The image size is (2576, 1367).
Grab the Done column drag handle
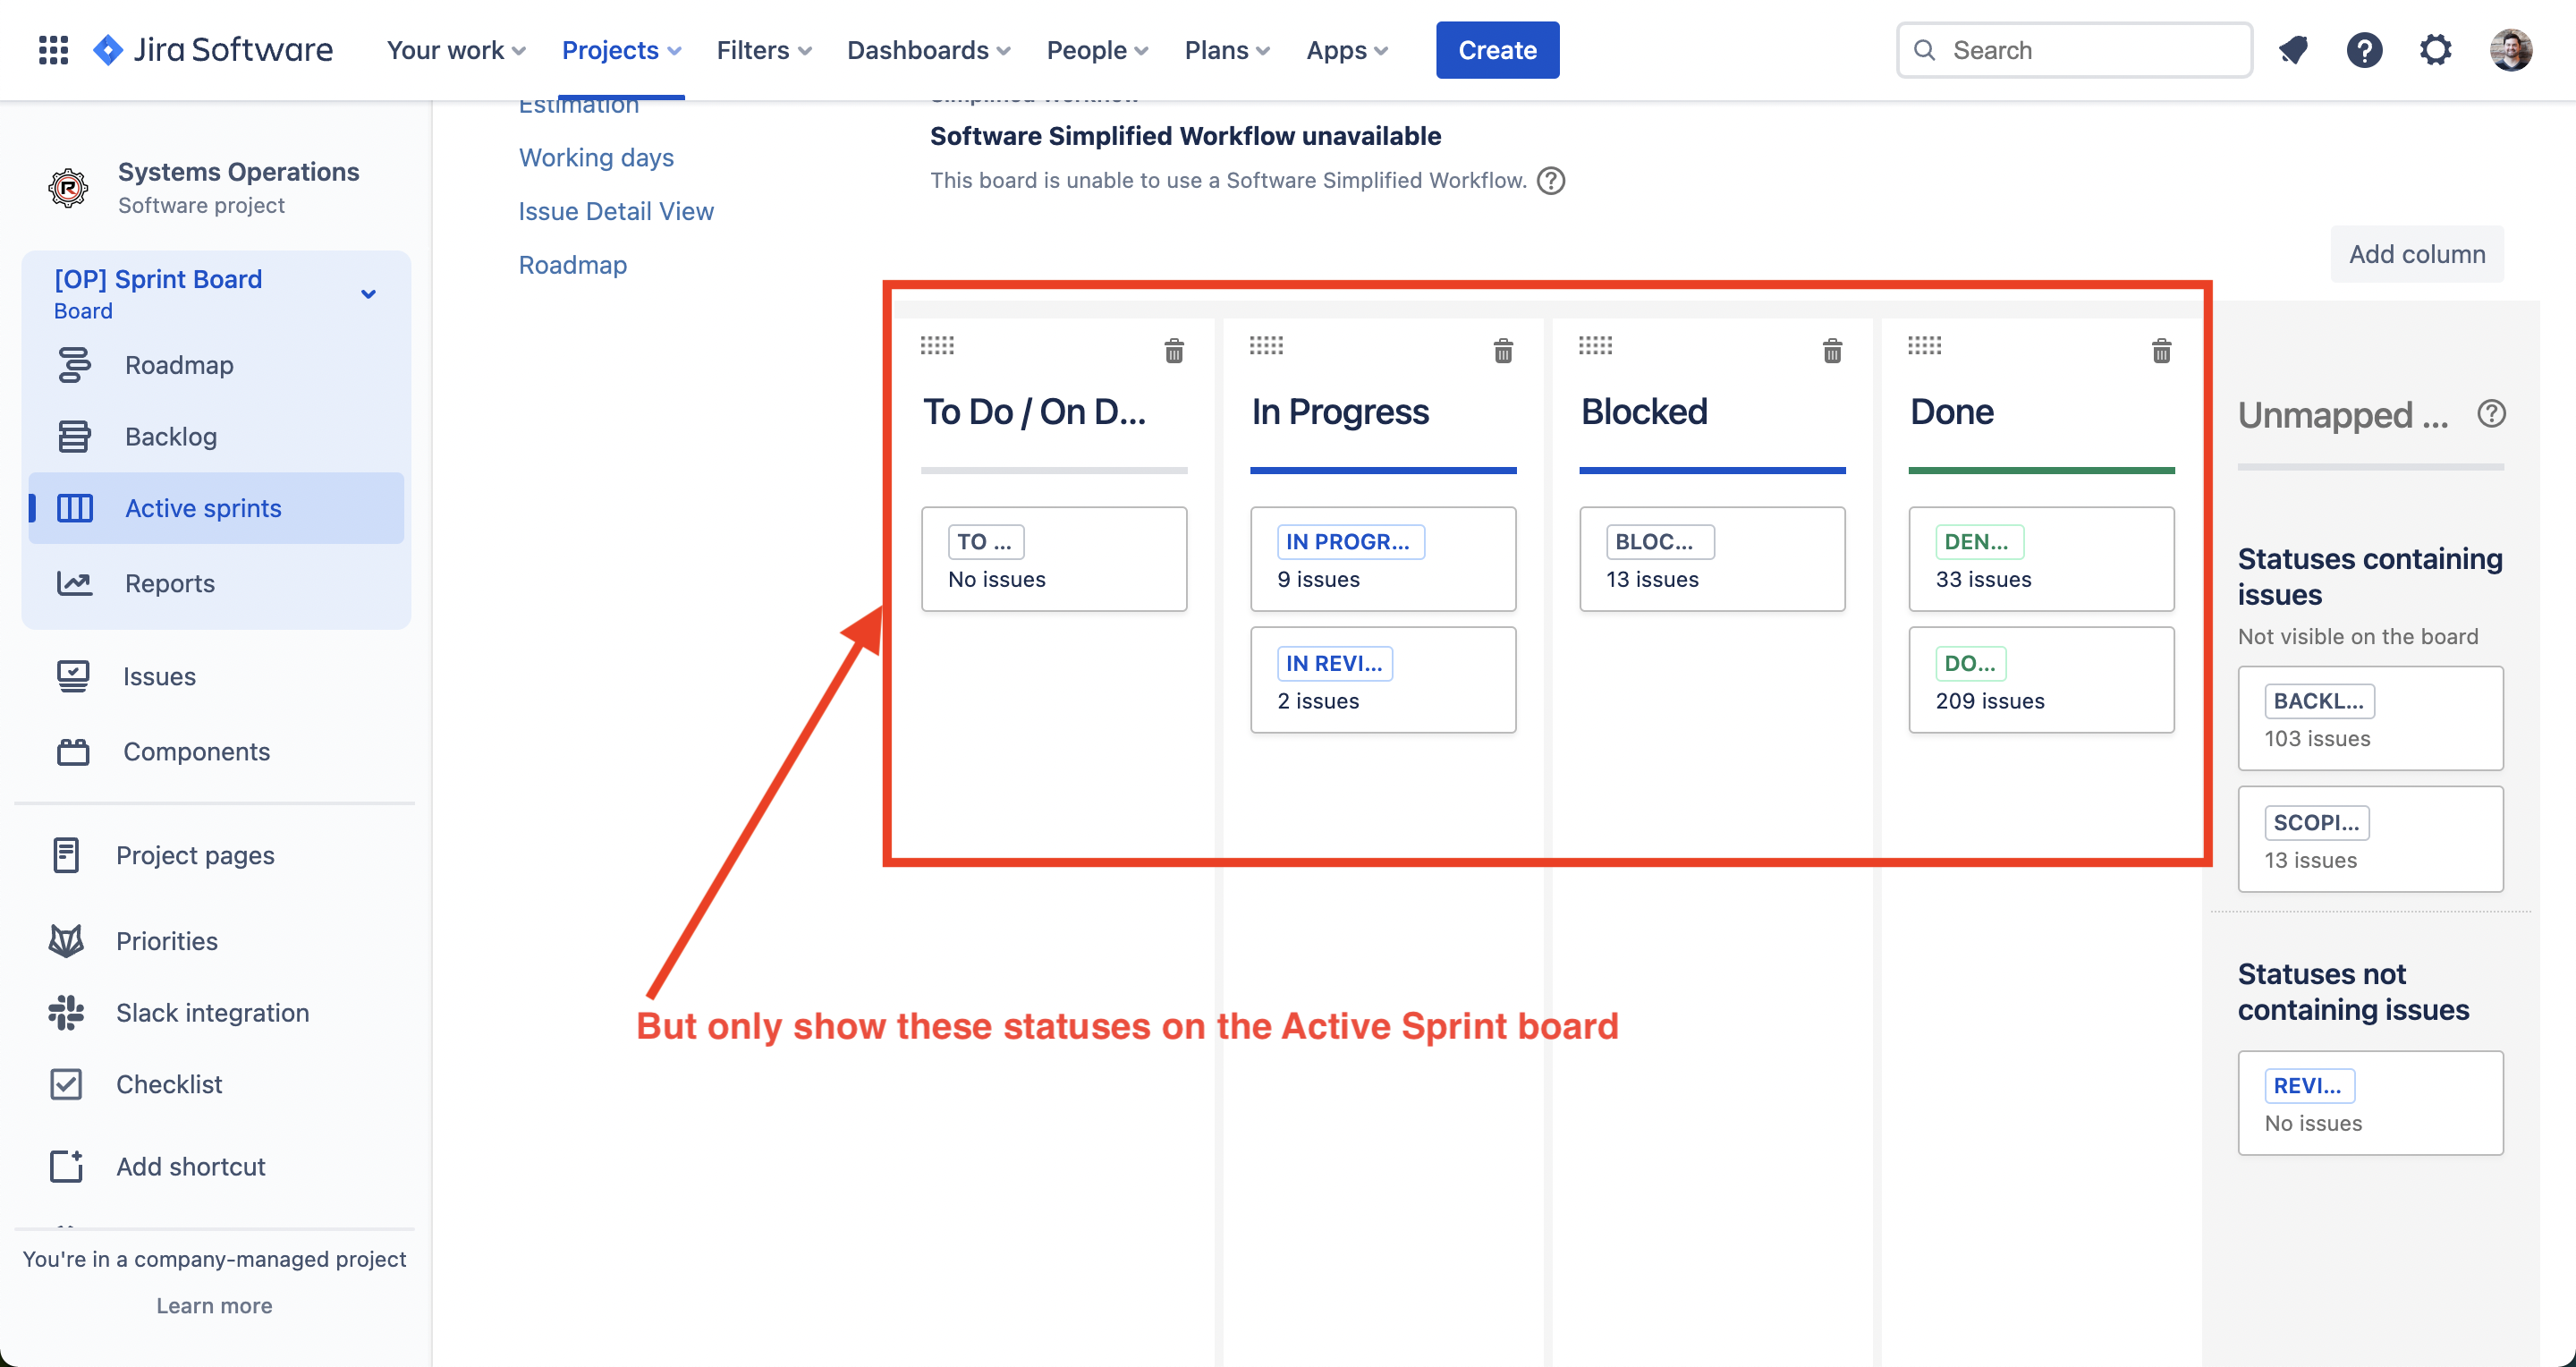click(1924, 346)
